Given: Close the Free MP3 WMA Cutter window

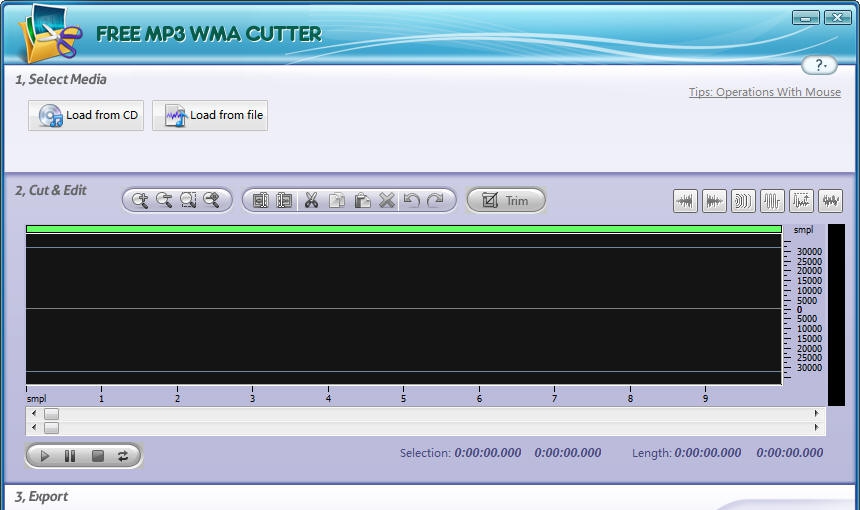Looking at the screenshot, I should 838,18.
